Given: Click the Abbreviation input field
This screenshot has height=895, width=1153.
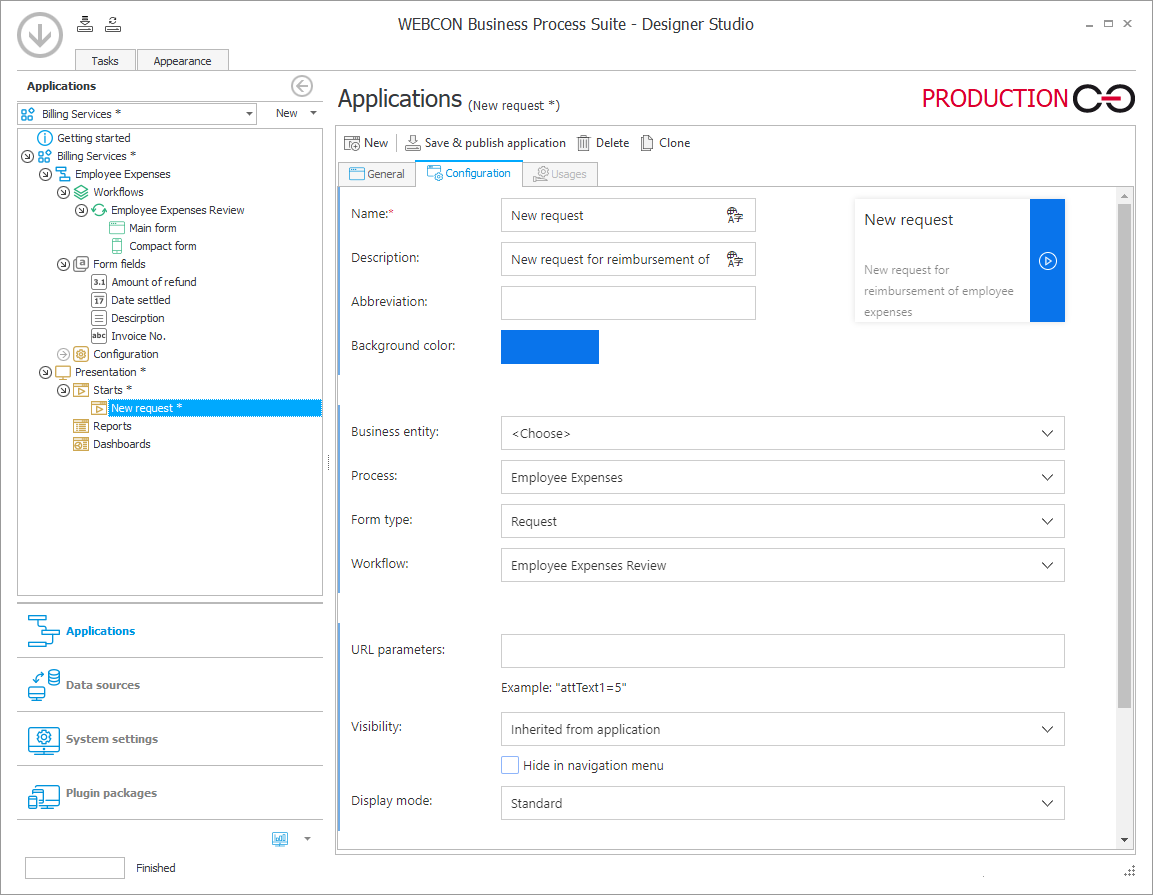Looking at the screenshot, I should (x=628, y=303).
